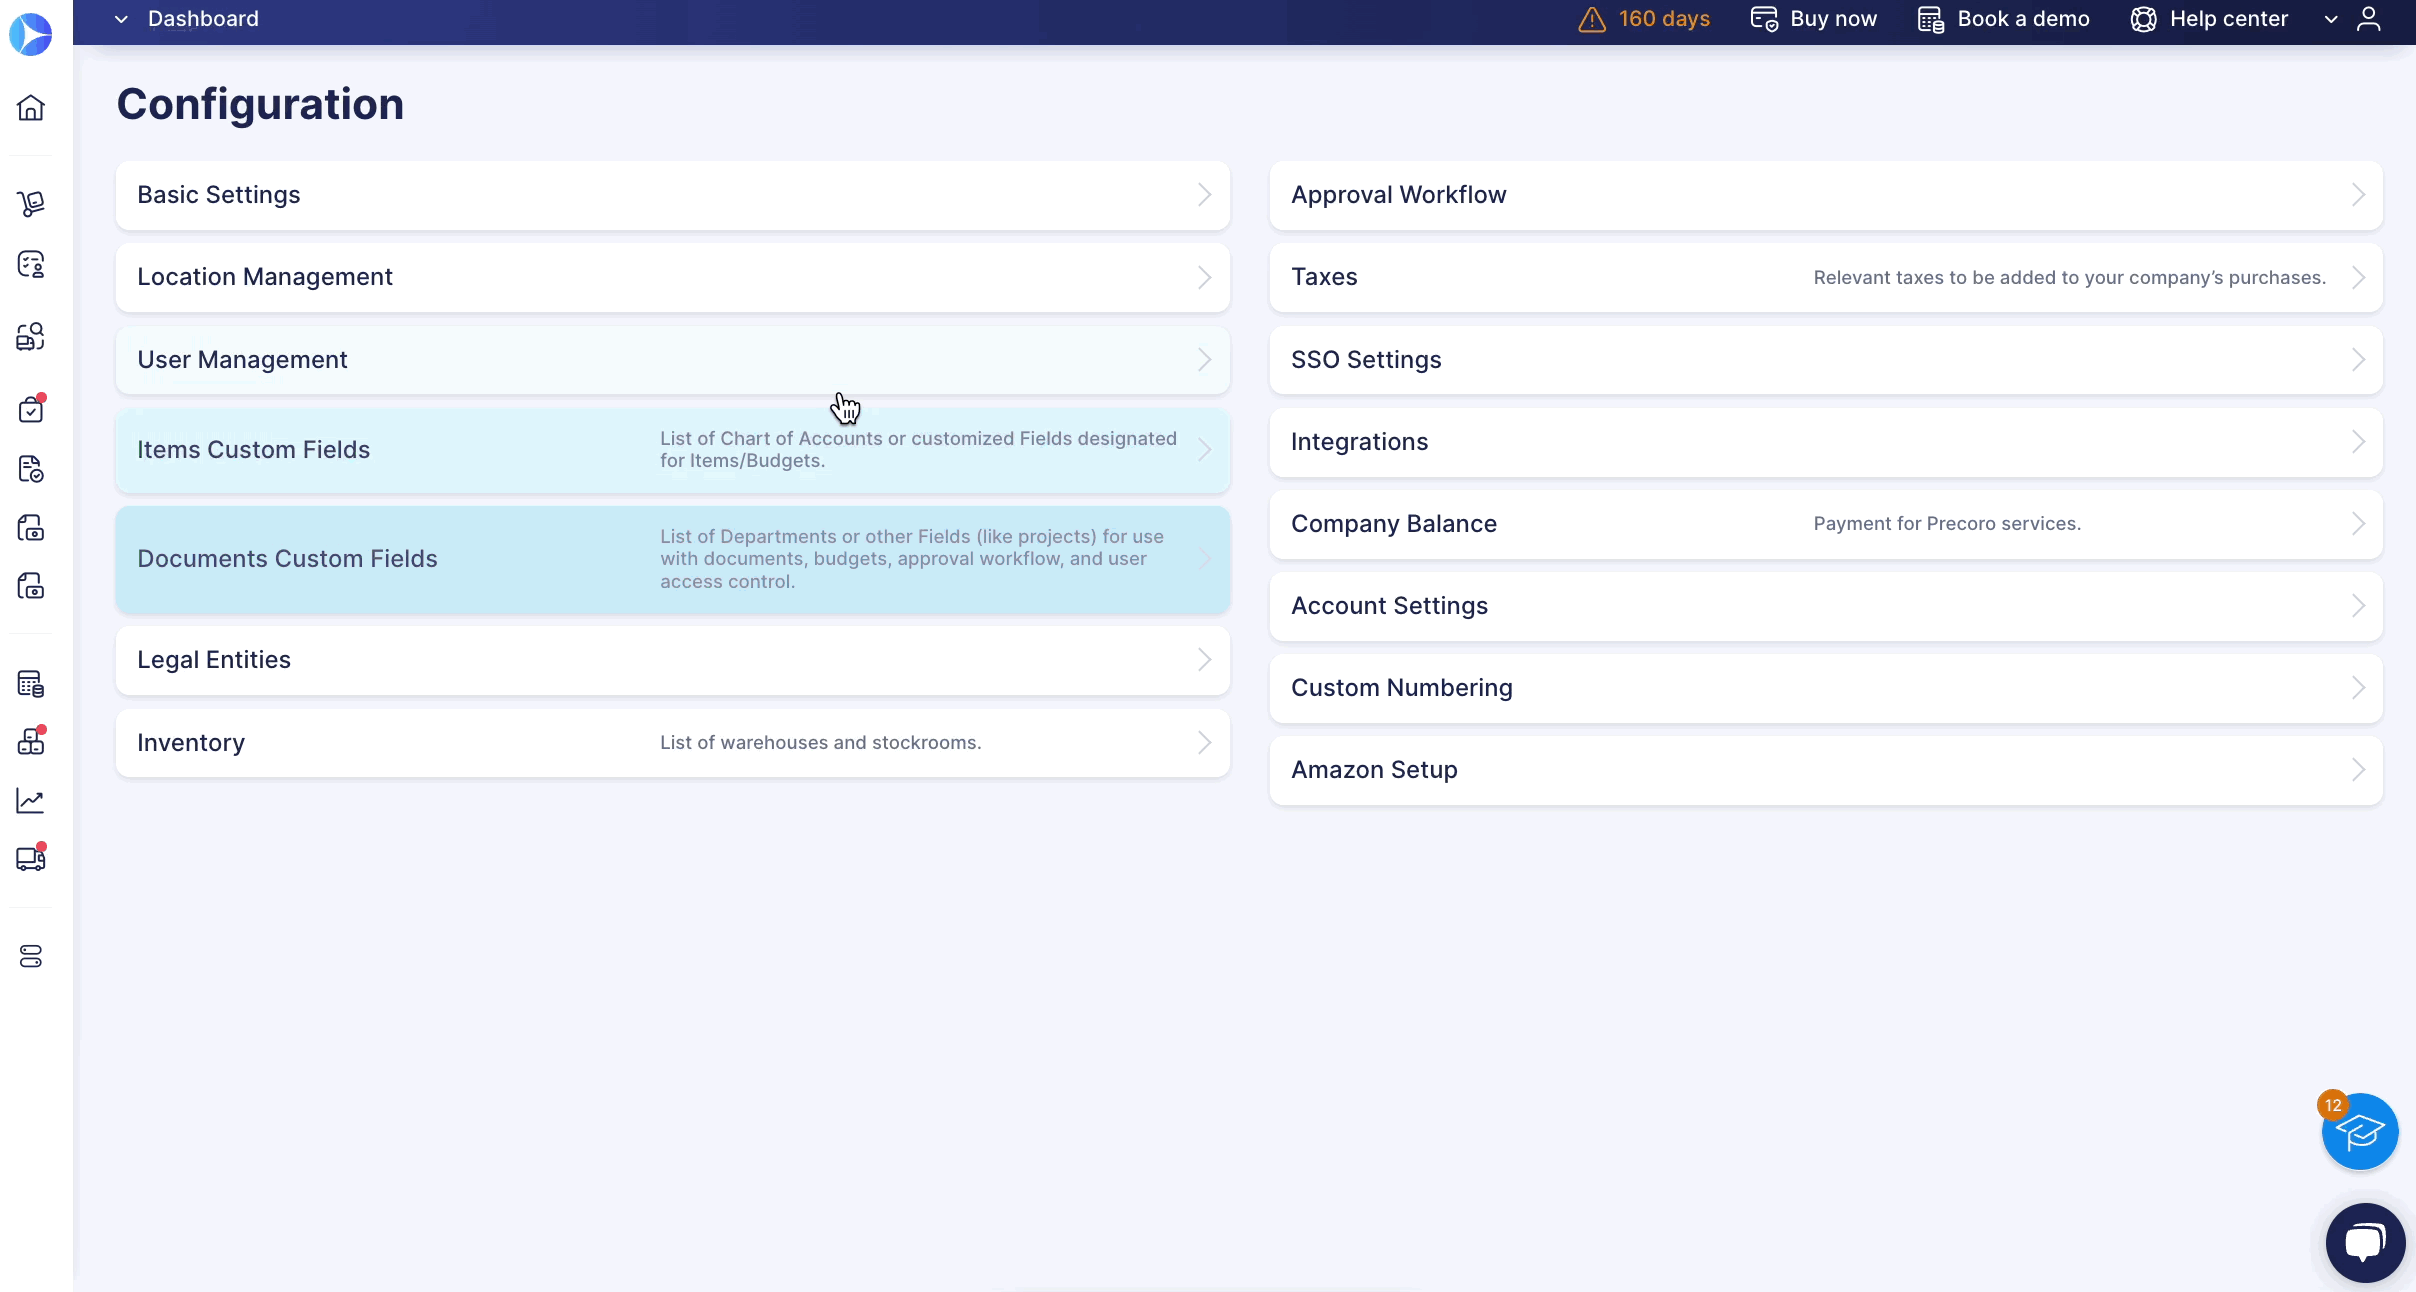
Task: Click the Custom Numbering row chevron
Action: (x=2358, y=688)
